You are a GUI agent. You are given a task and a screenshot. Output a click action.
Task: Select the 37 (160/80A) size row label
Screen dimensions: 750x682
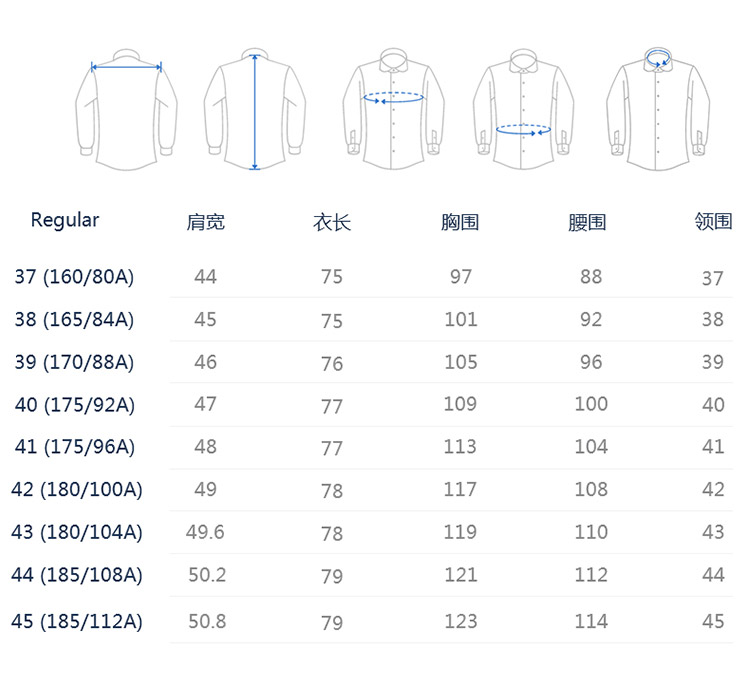tap(74, 277)
